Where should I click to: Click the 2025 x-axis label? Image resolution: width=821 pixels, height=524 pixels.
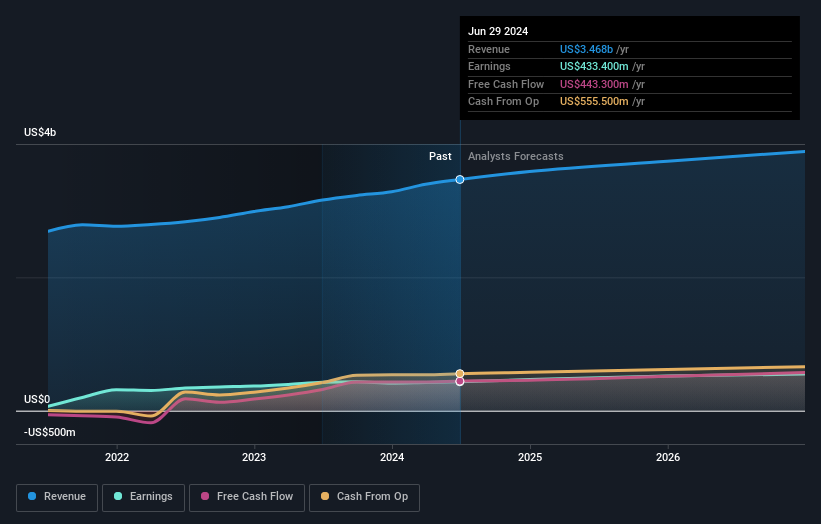(530, 457)
